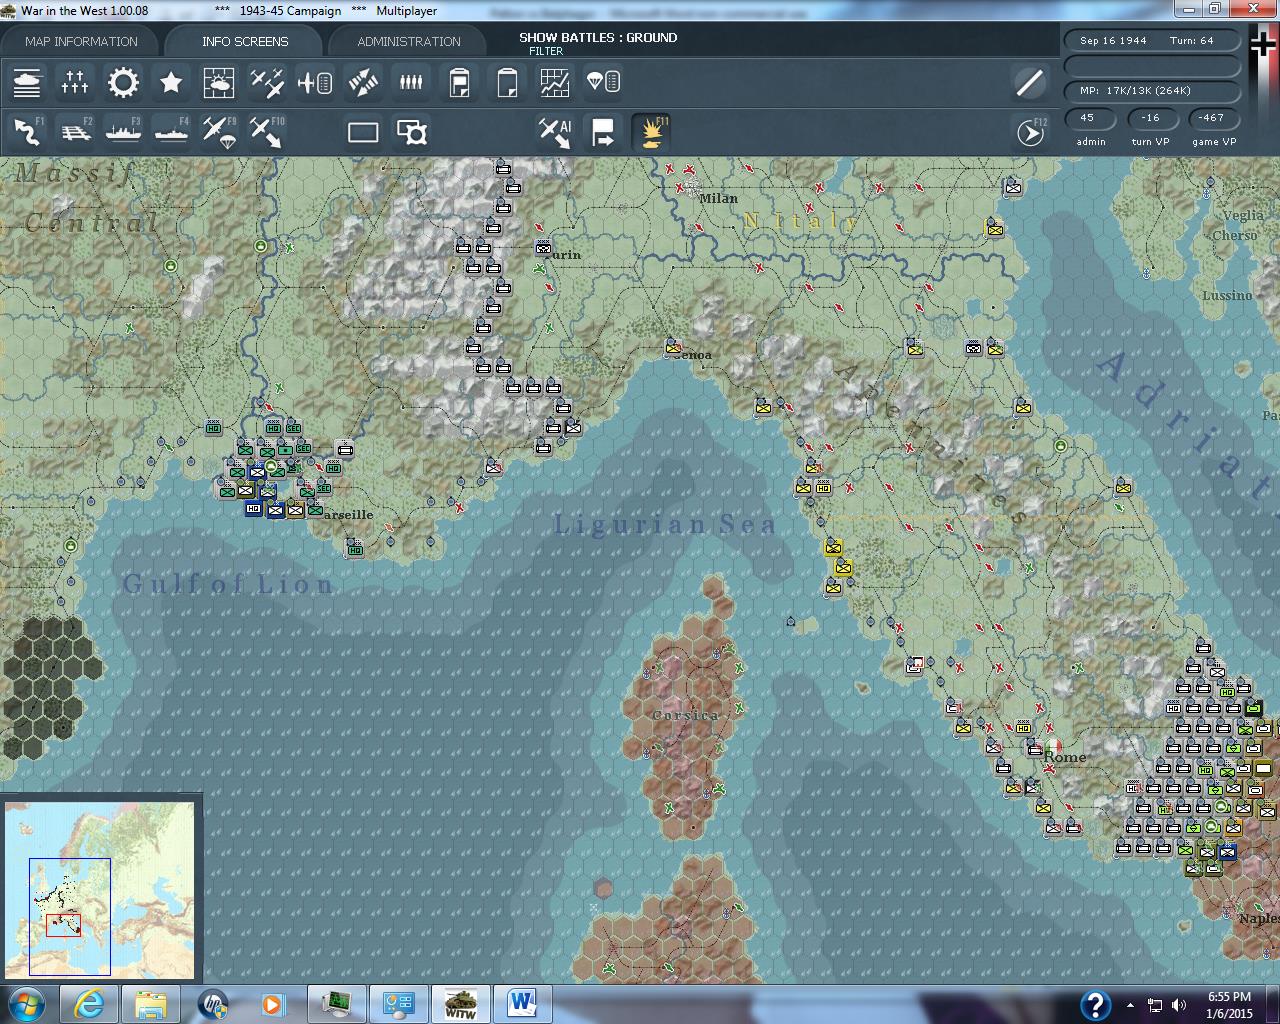Image resolution: width=1280 pixels, height=1024 pixels.
Task: Open the HP taskbar icon
Action: (213, 1004)
